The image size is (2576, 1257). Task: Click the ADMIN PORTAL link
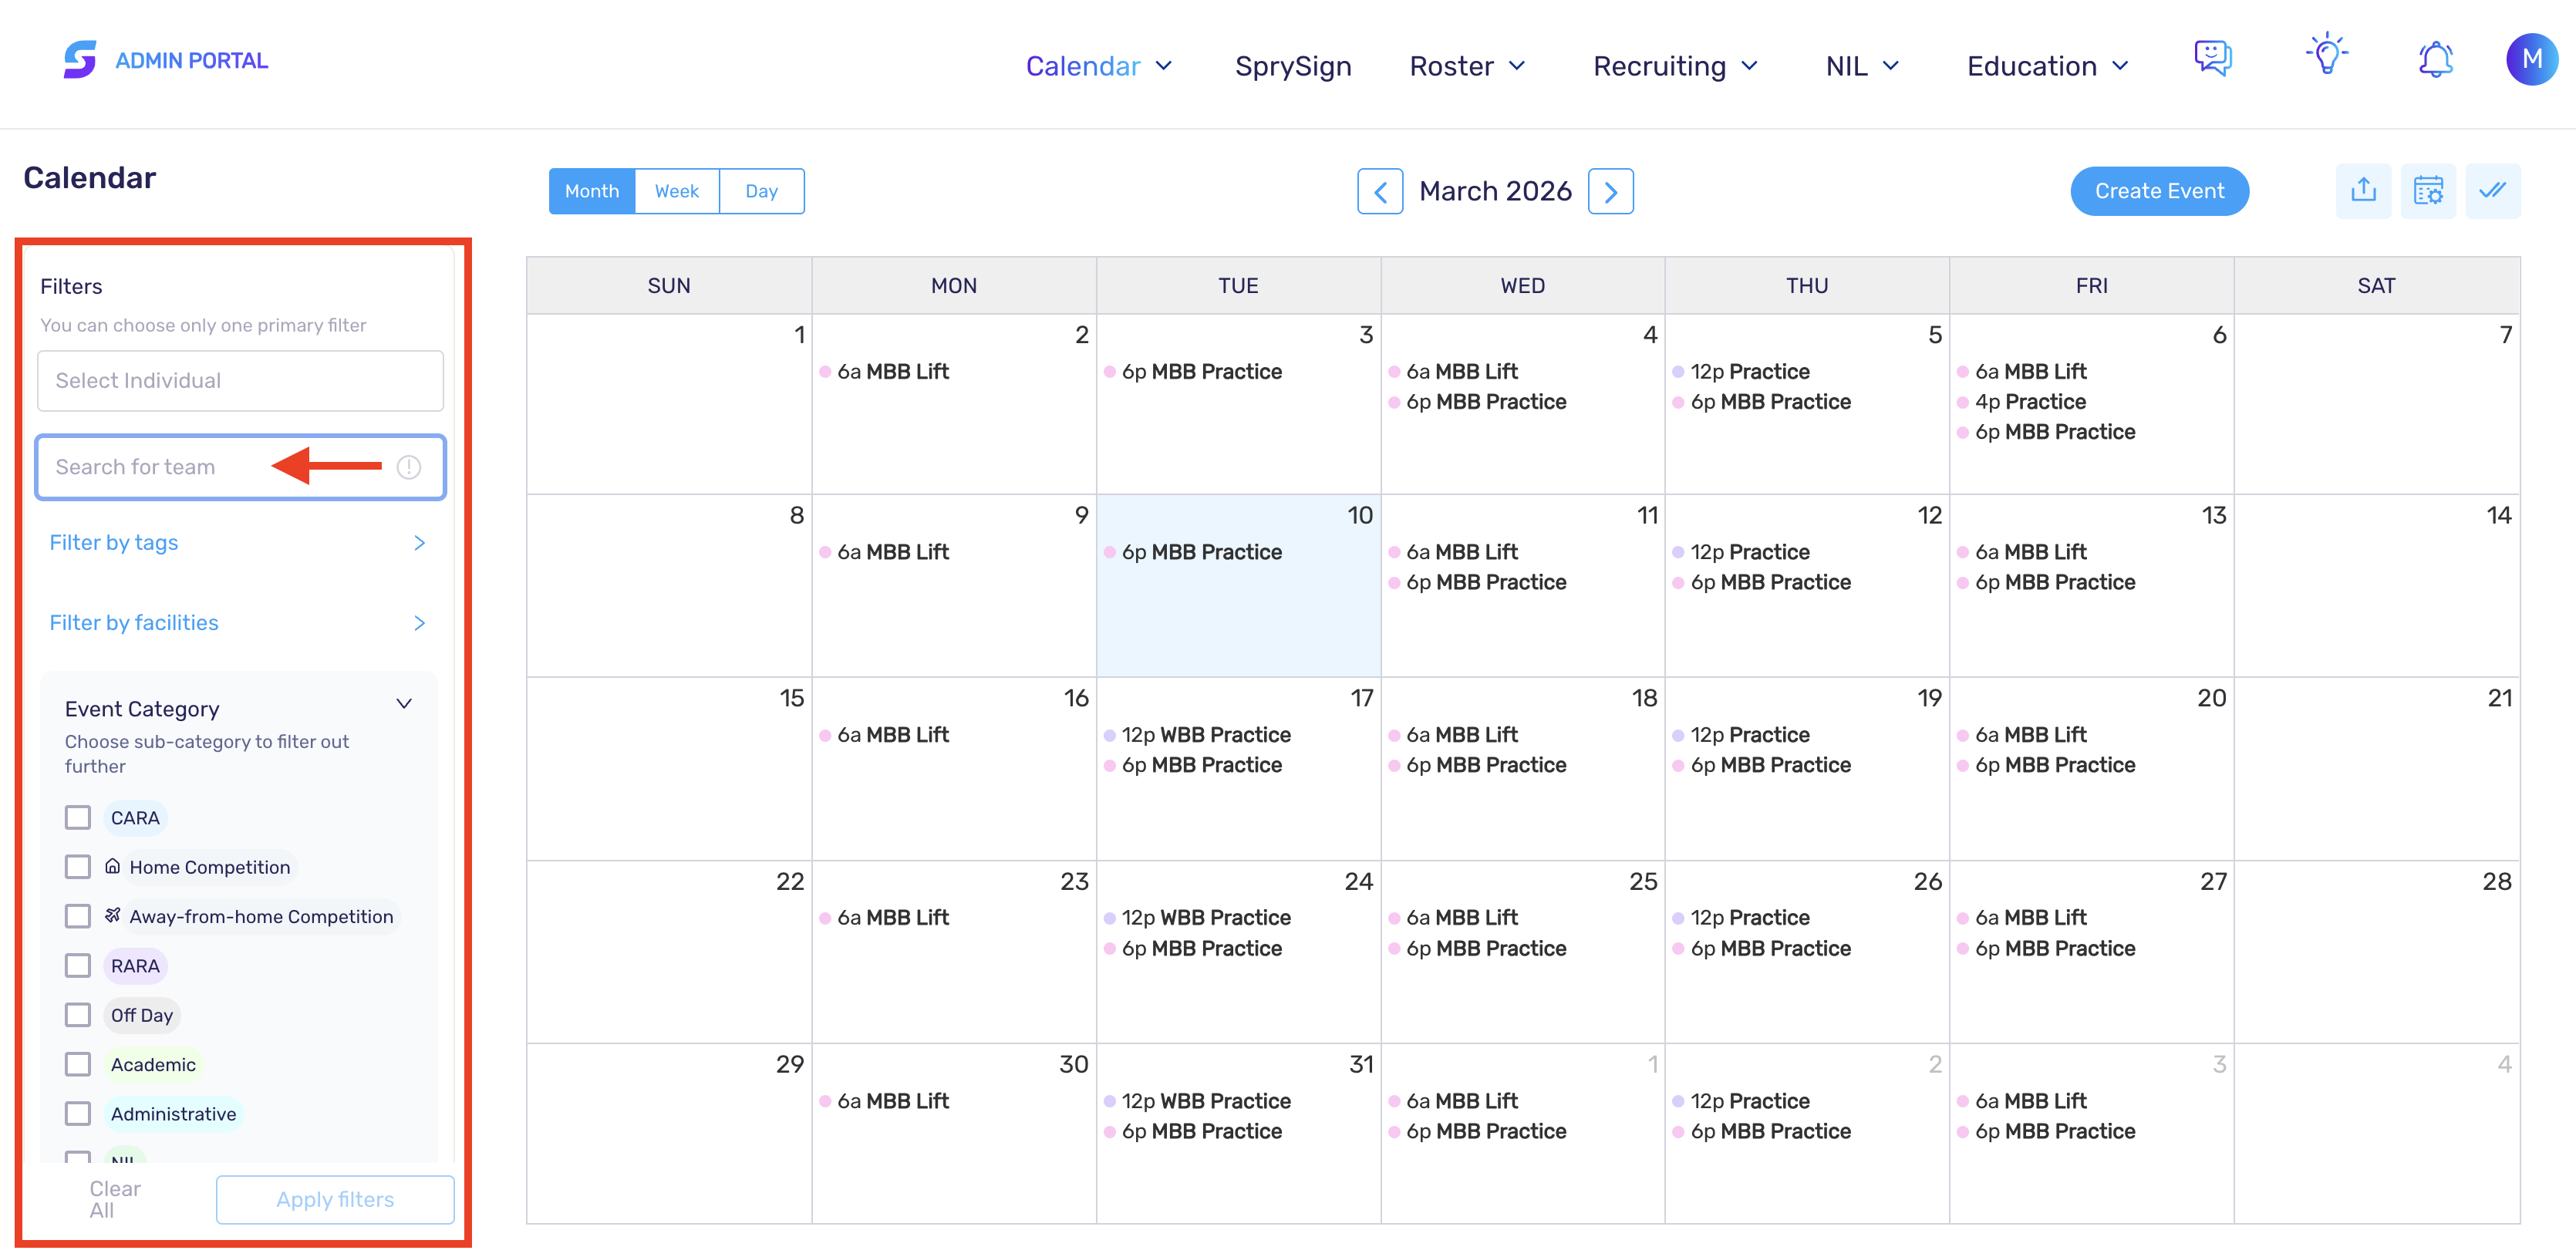[191, 60]
